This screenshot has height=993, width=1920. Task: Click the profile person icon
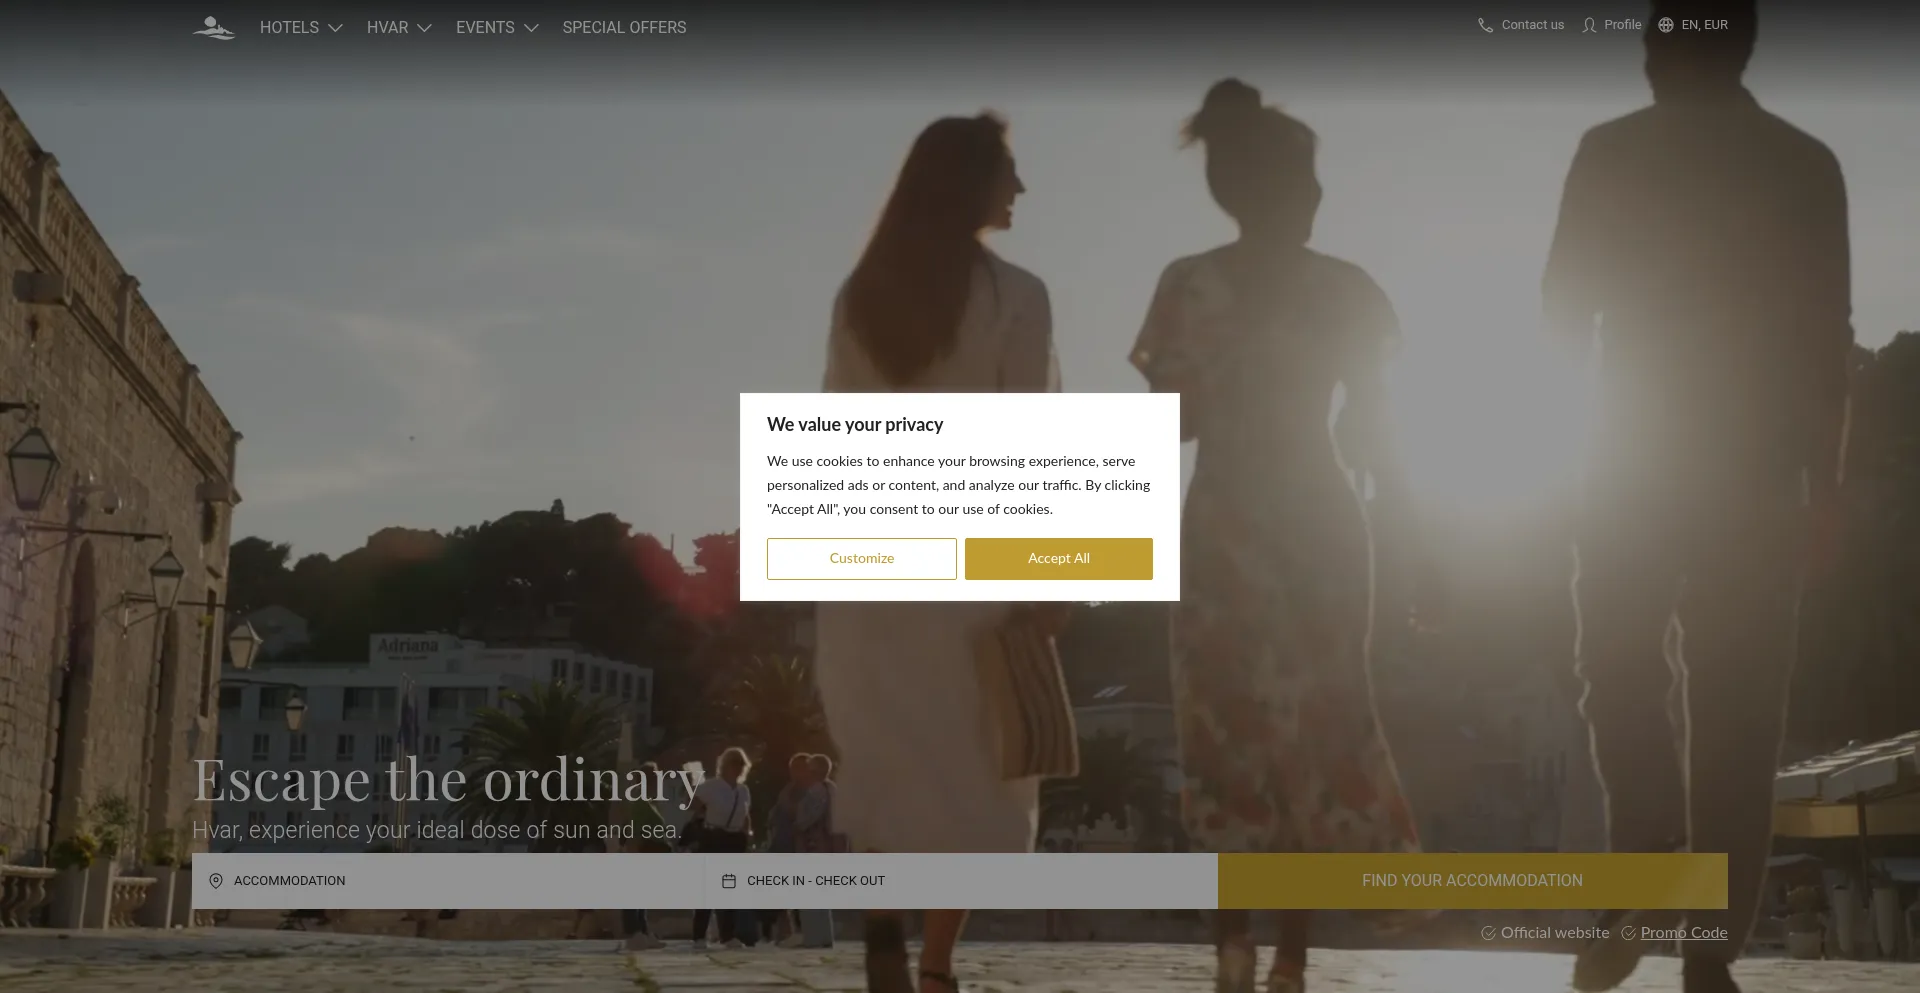[x=1589, y=25]
